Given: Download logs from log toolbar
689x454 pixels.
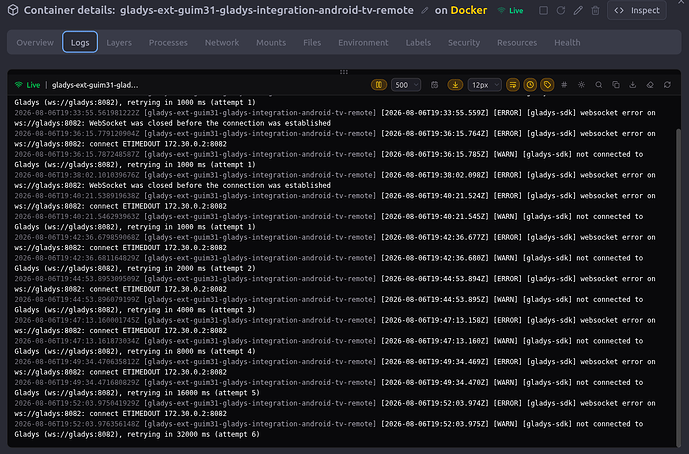Looking at the screenshot, I should tap(633, 85).
